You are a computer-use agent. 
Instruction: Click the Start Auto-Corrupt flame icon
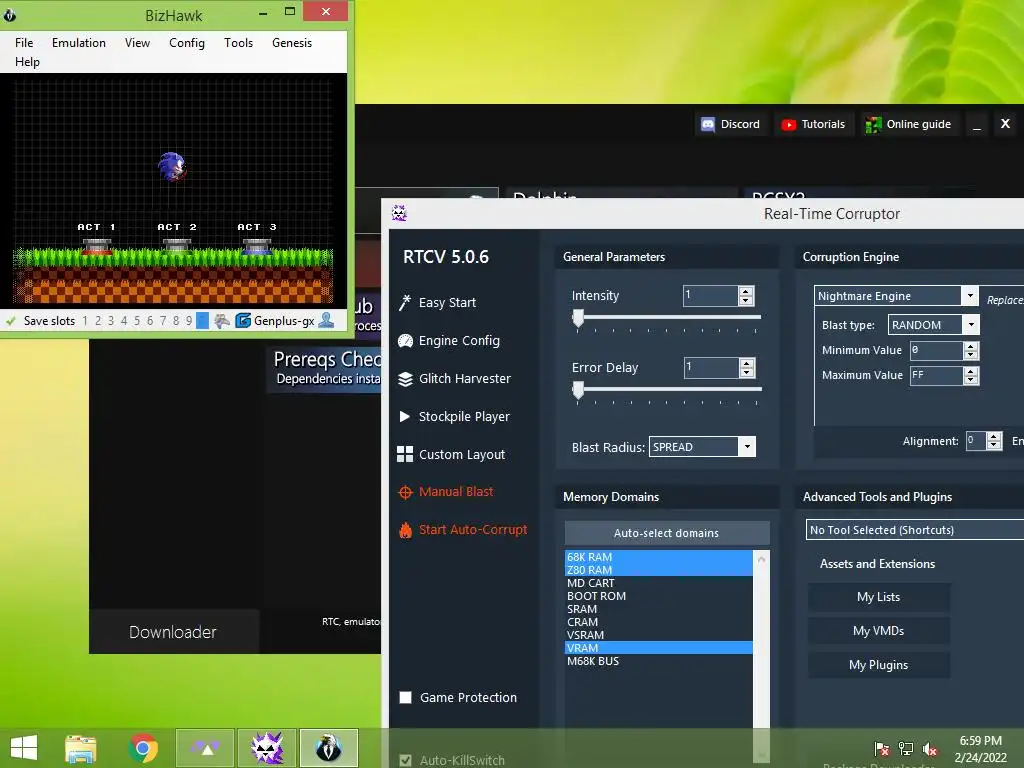(405, 530)
